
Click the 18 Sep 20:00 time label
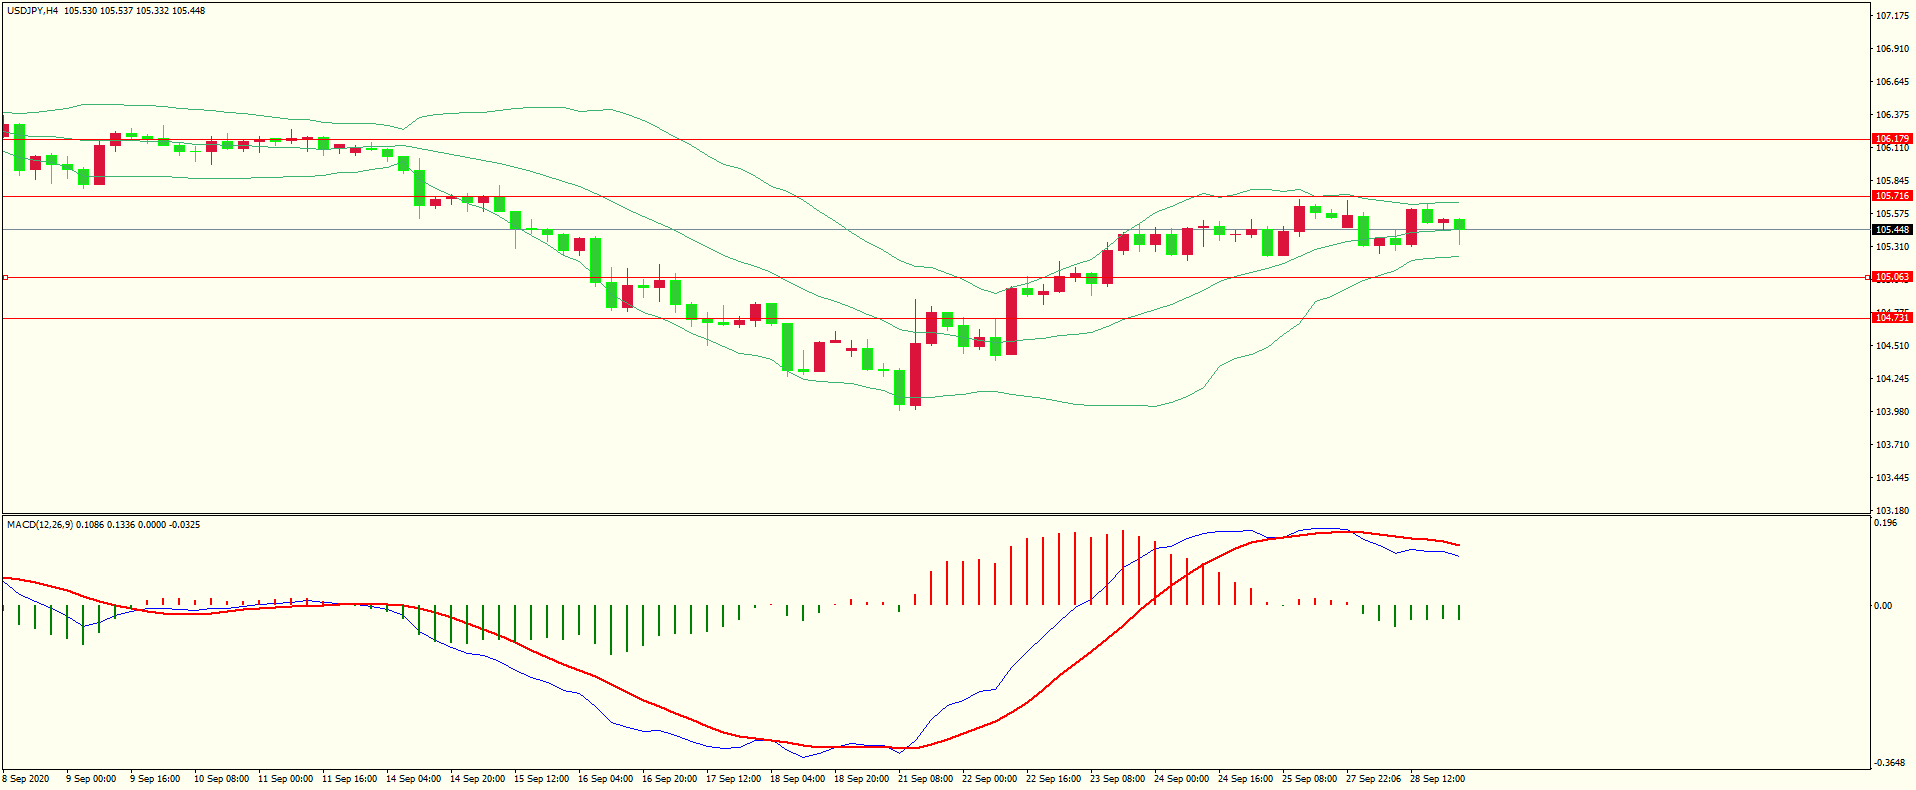[861, 779]
